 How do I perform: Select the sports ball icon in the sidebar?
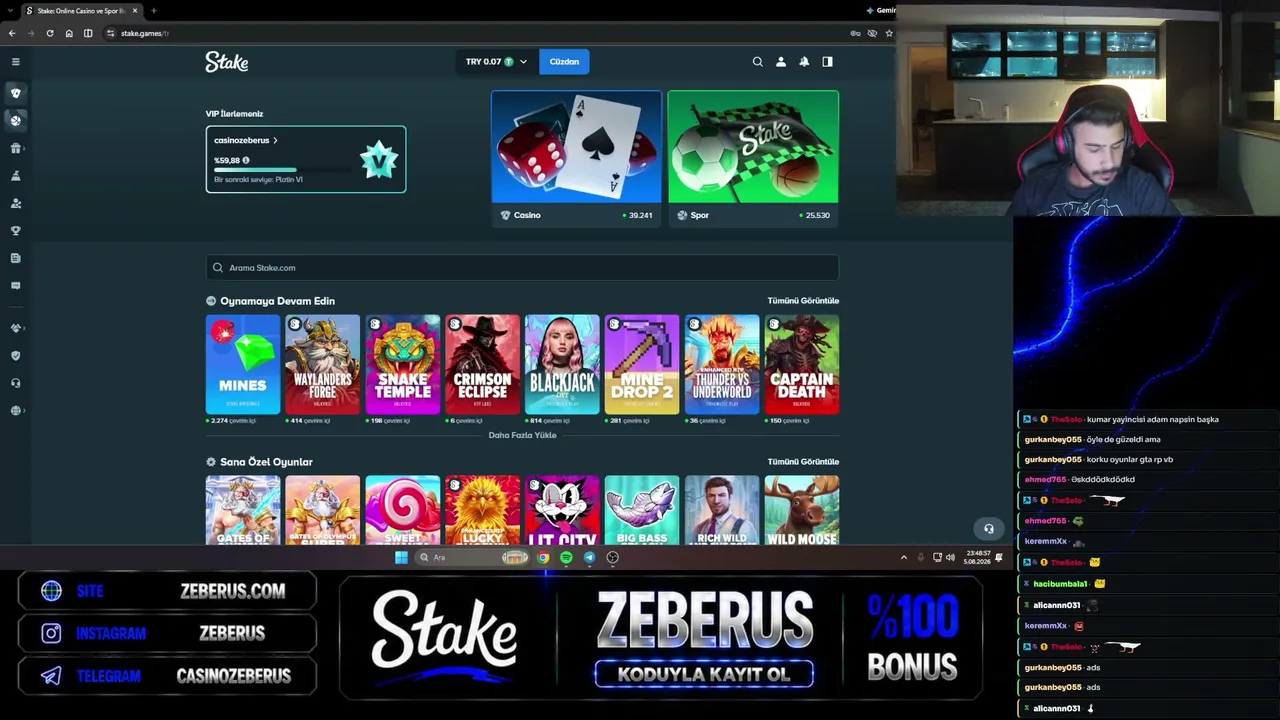[x=15, y=120]
